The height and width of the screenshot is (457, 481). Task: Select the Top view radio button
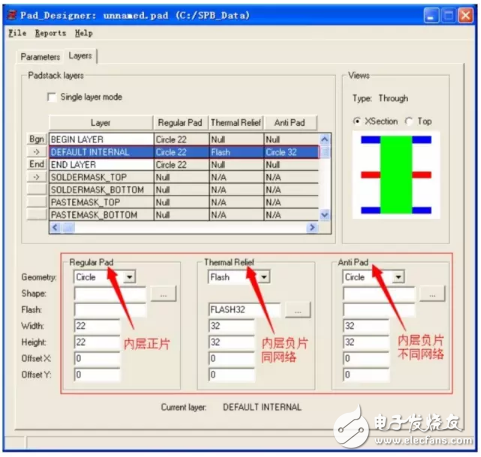point(409,121)
